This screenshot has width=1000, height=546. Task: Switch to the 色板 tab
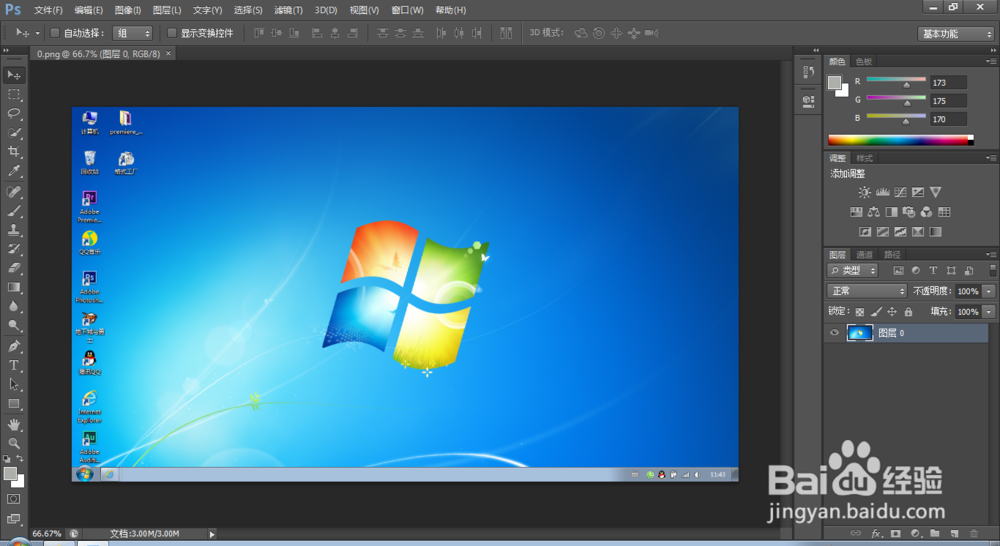pyautogui.click(x=864, y=61)
